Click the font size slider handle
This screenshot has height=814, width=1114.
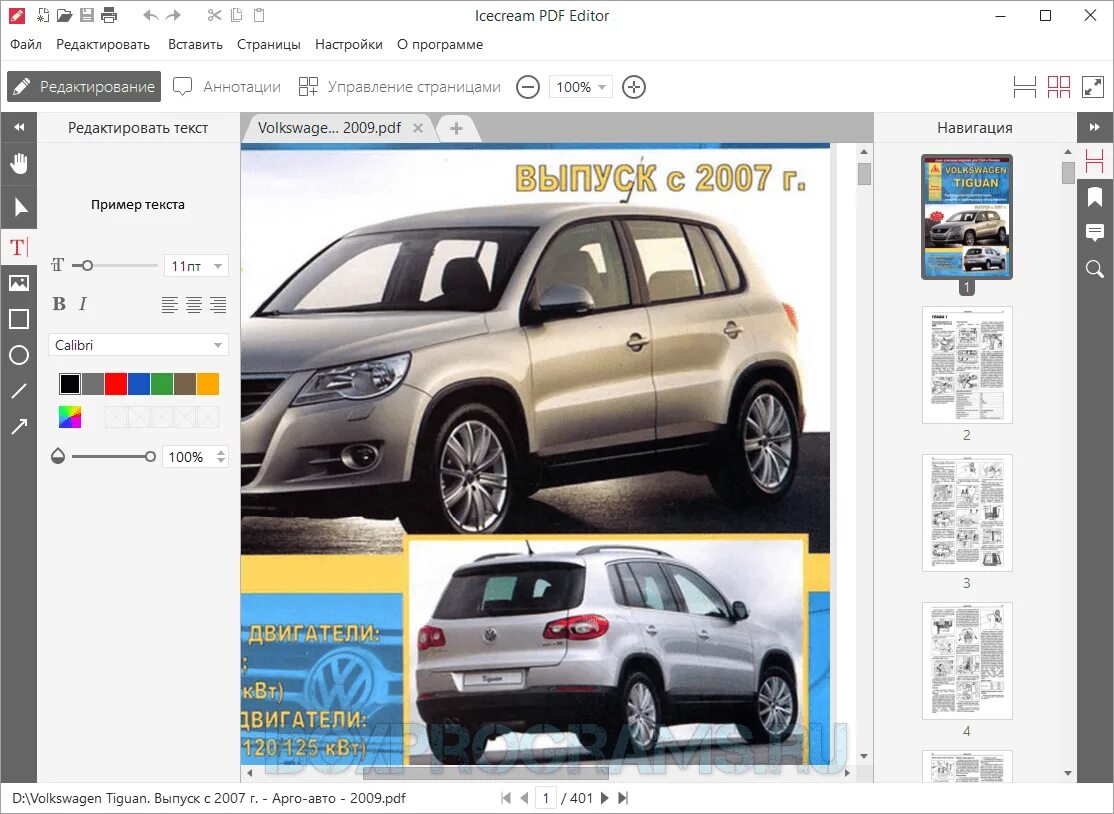point(87,266)
